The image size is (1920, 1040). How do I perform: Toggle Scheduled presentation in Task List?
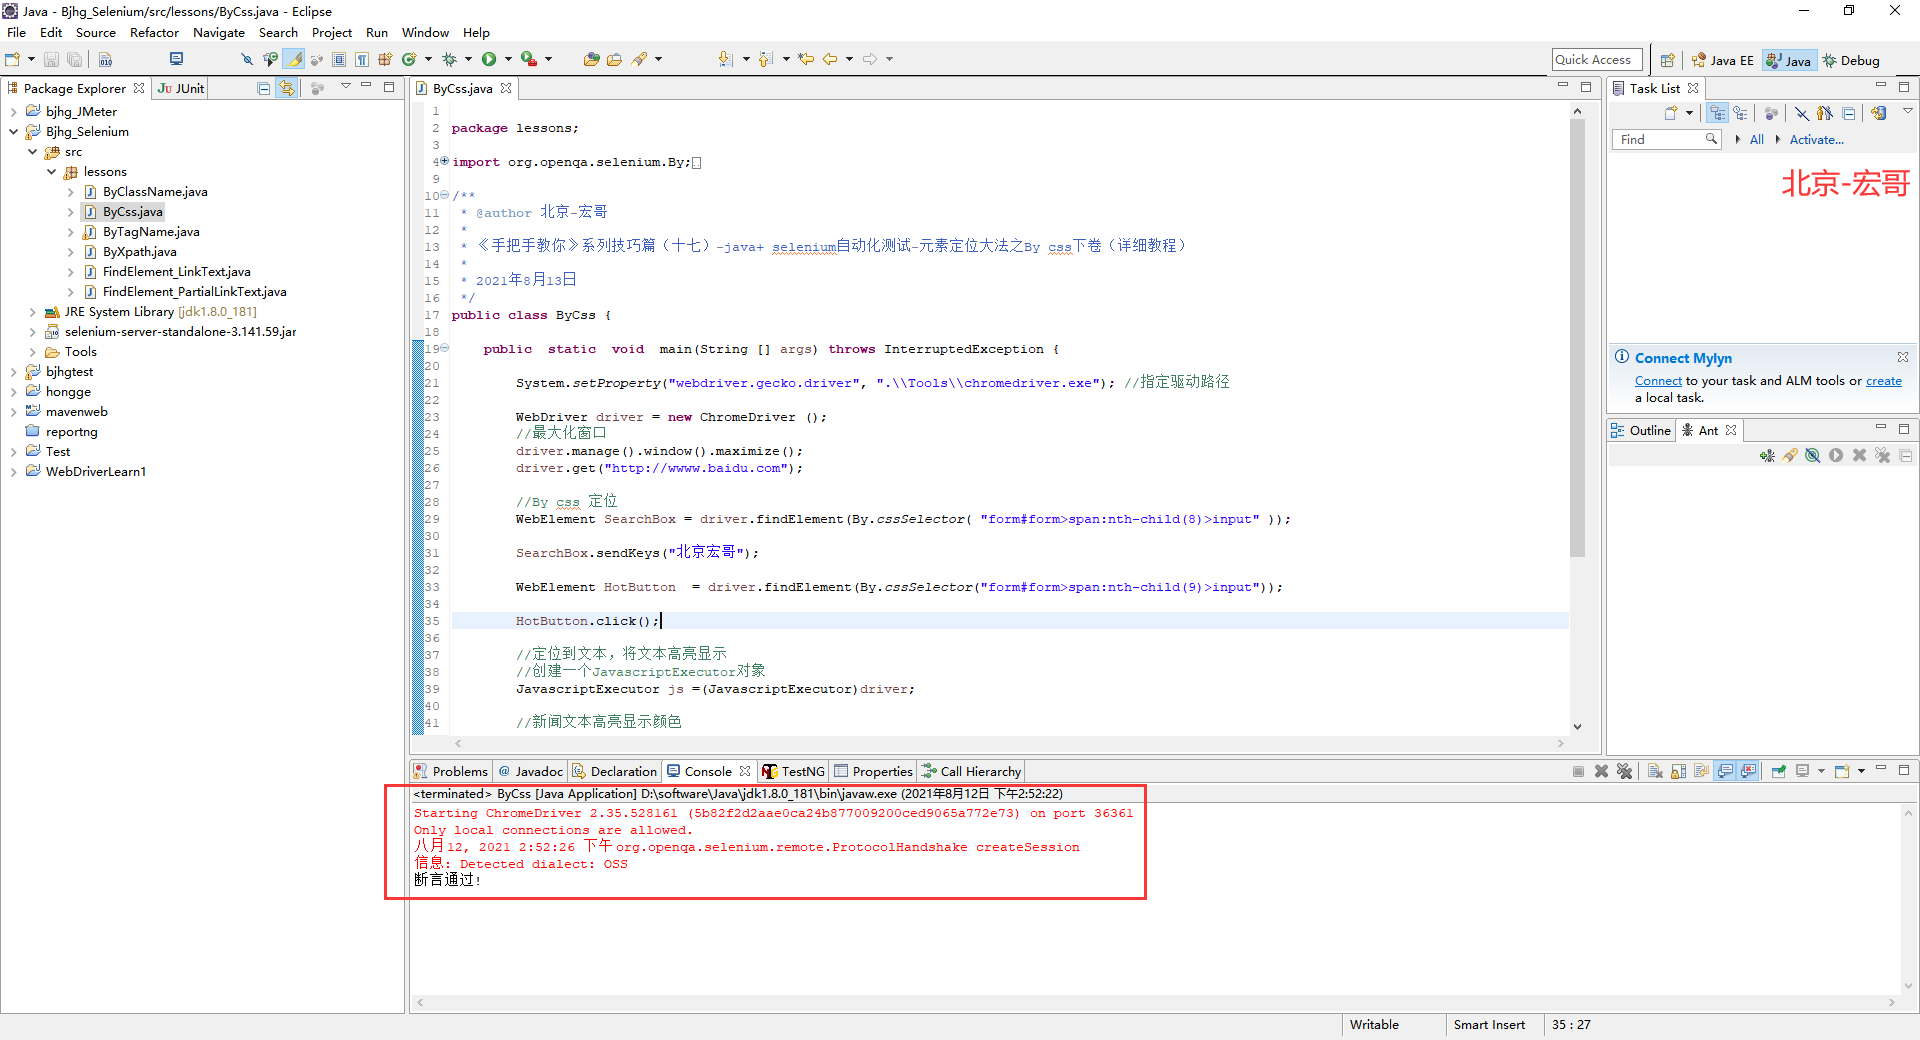coord(1740,113)
